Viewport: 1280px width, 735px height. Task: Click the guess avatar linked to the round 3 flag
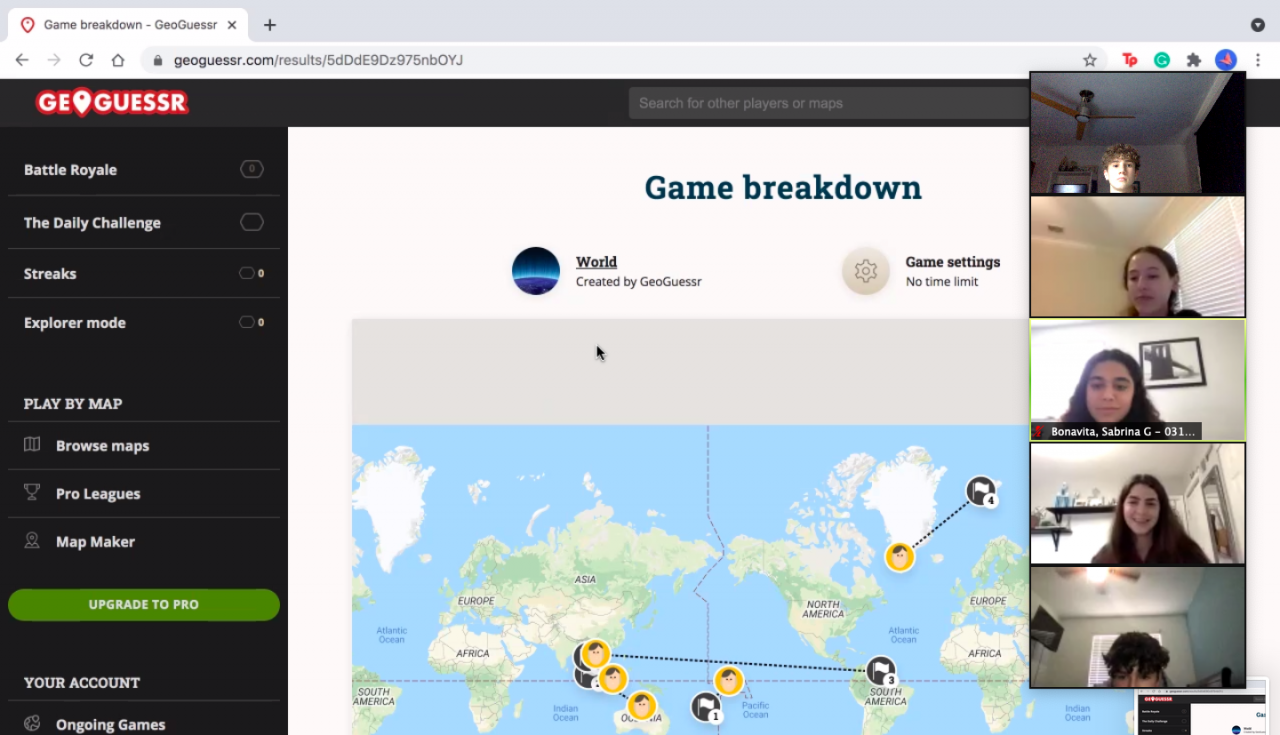596,654
